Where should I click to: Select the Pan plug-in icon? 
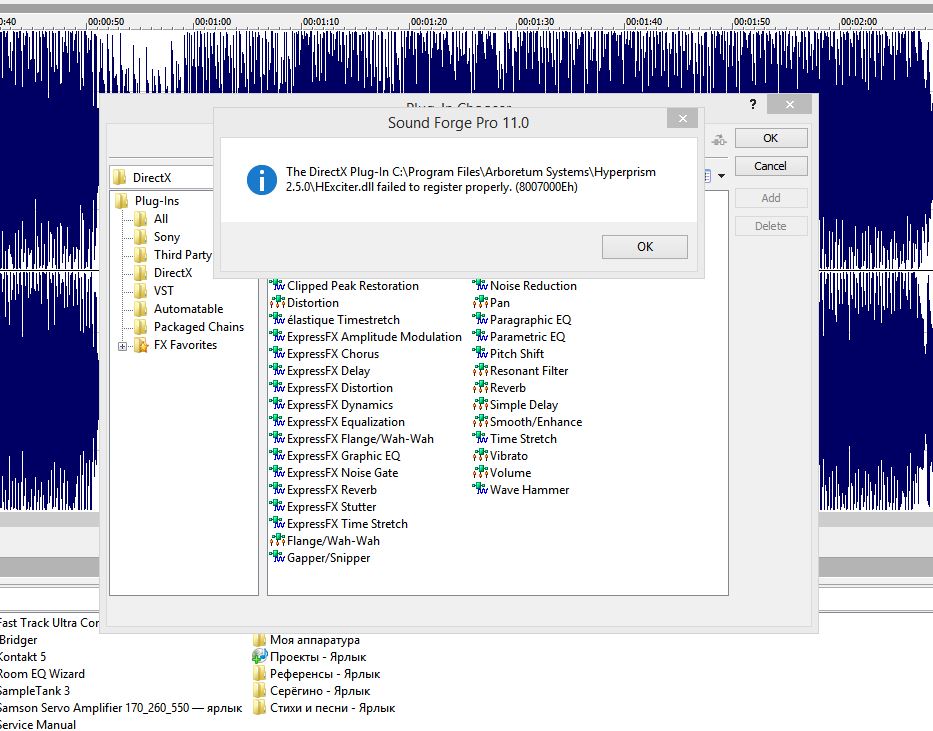(480, 303)
